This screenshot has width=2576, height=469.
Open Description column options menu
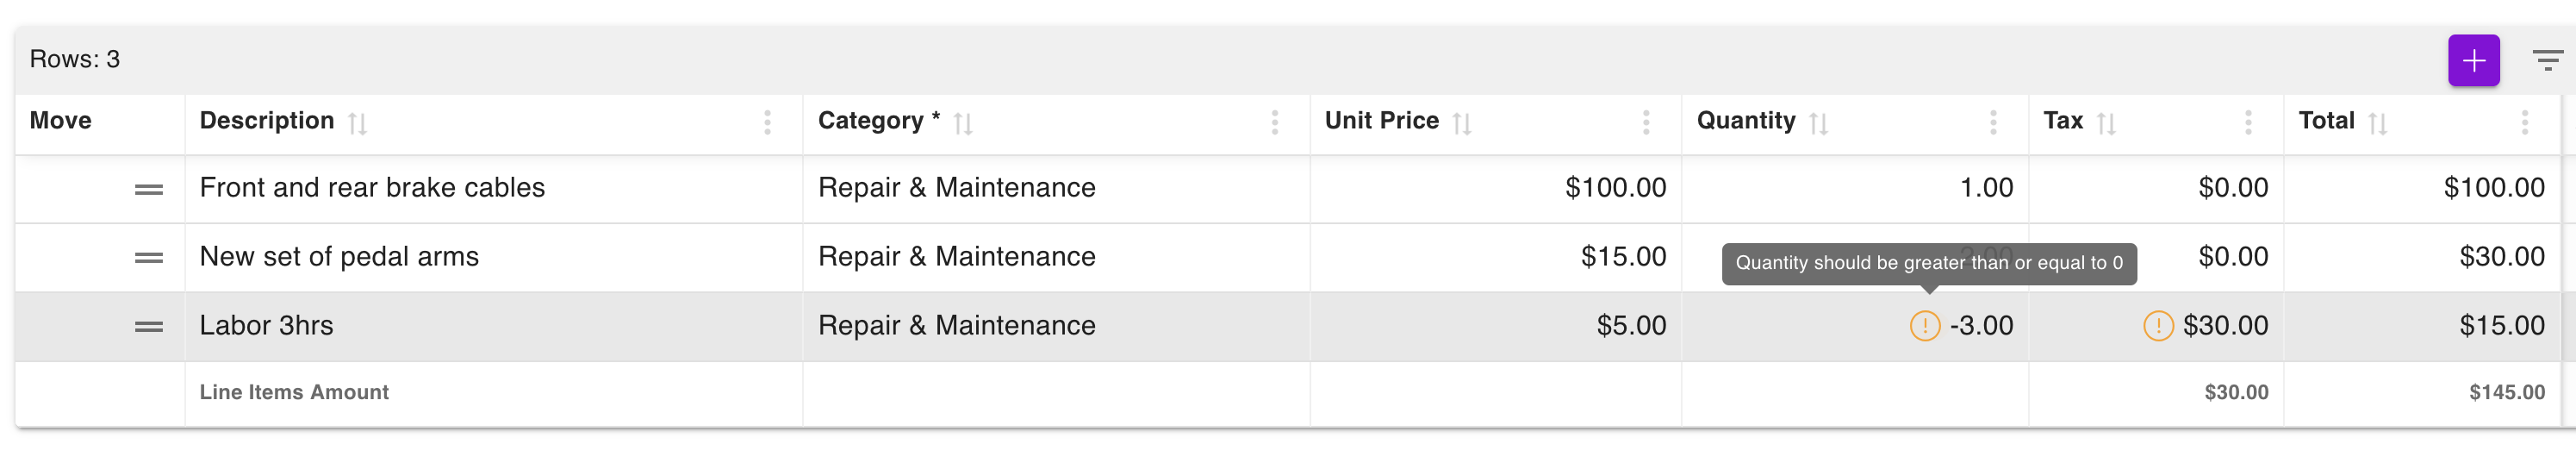(767, 122)
